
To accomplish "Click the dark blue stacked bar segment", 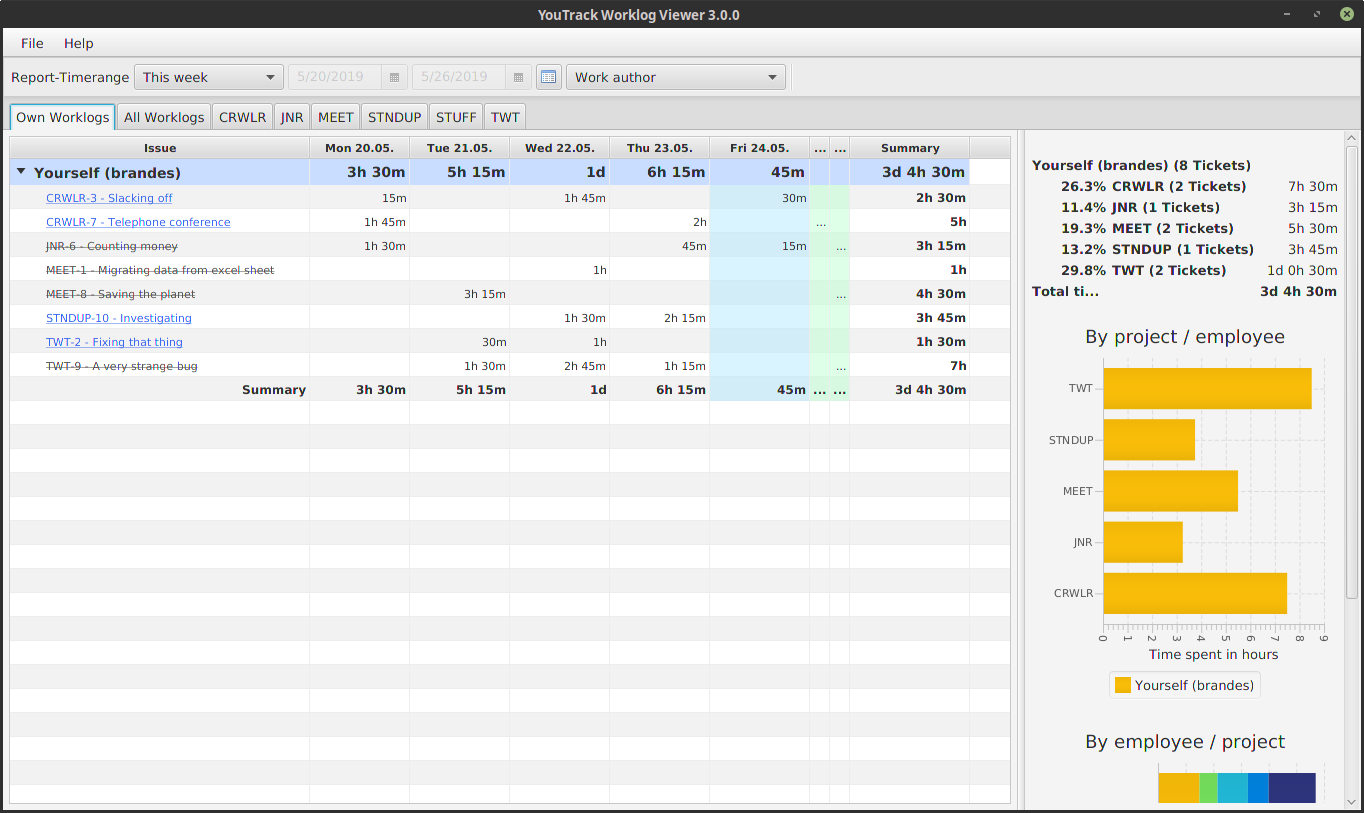I will coord(1292,788).
